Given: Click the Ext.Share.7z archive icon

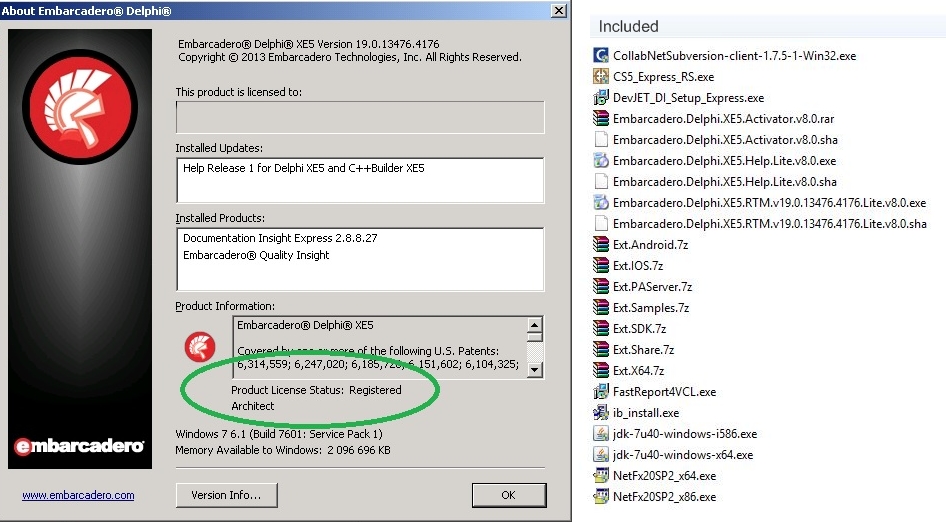Looking at the screenshot, I should pyautogui.click(x=601, y=350).
